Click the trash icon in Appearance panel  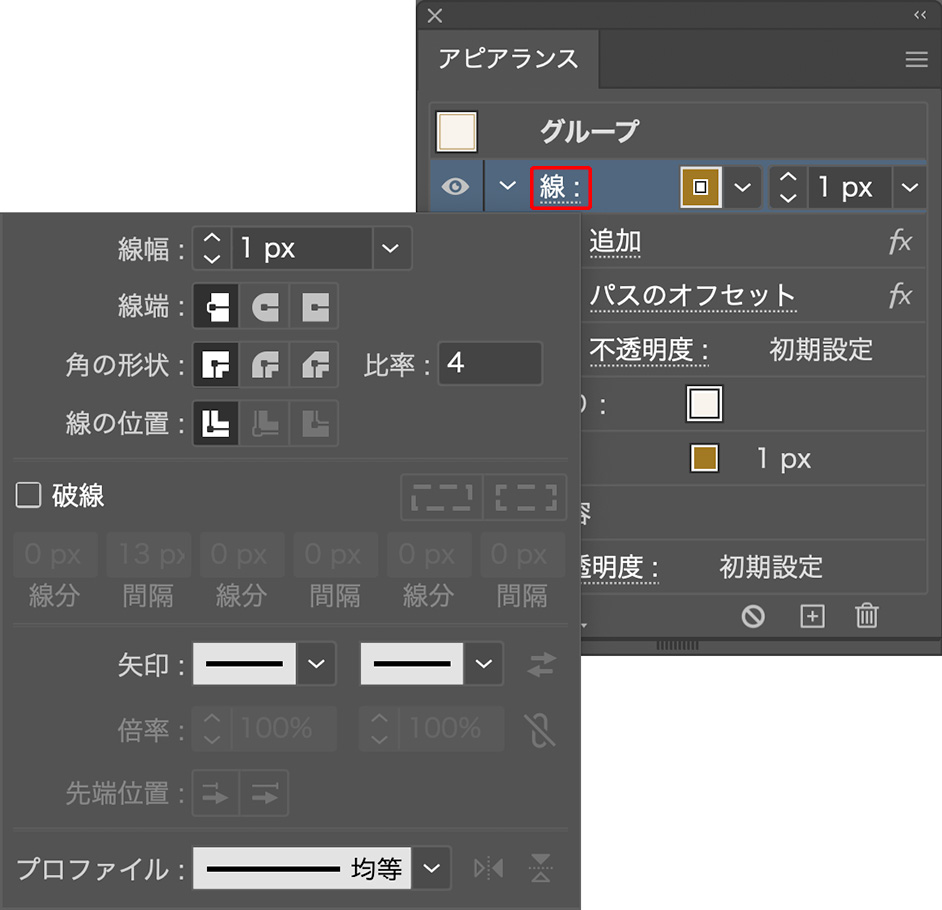866,616
